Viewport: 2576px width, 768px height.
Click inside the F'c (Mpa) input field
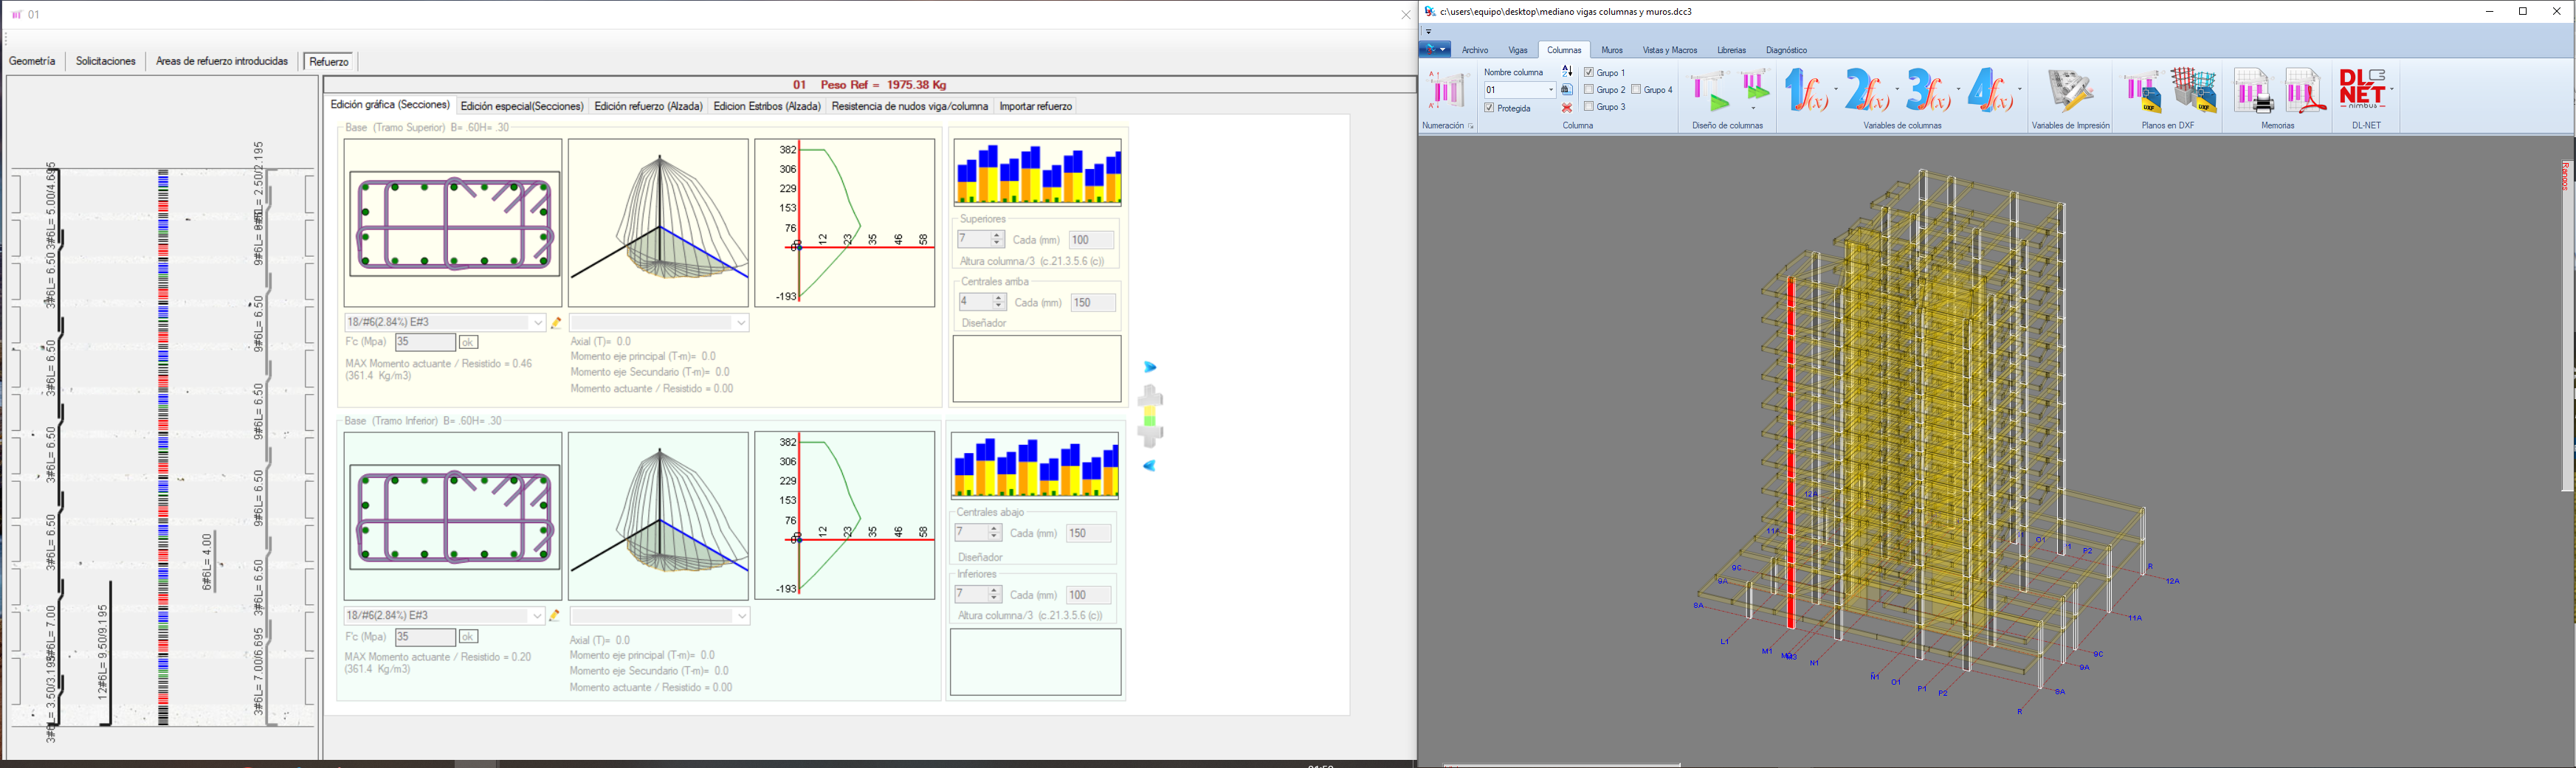click(425, 341)
